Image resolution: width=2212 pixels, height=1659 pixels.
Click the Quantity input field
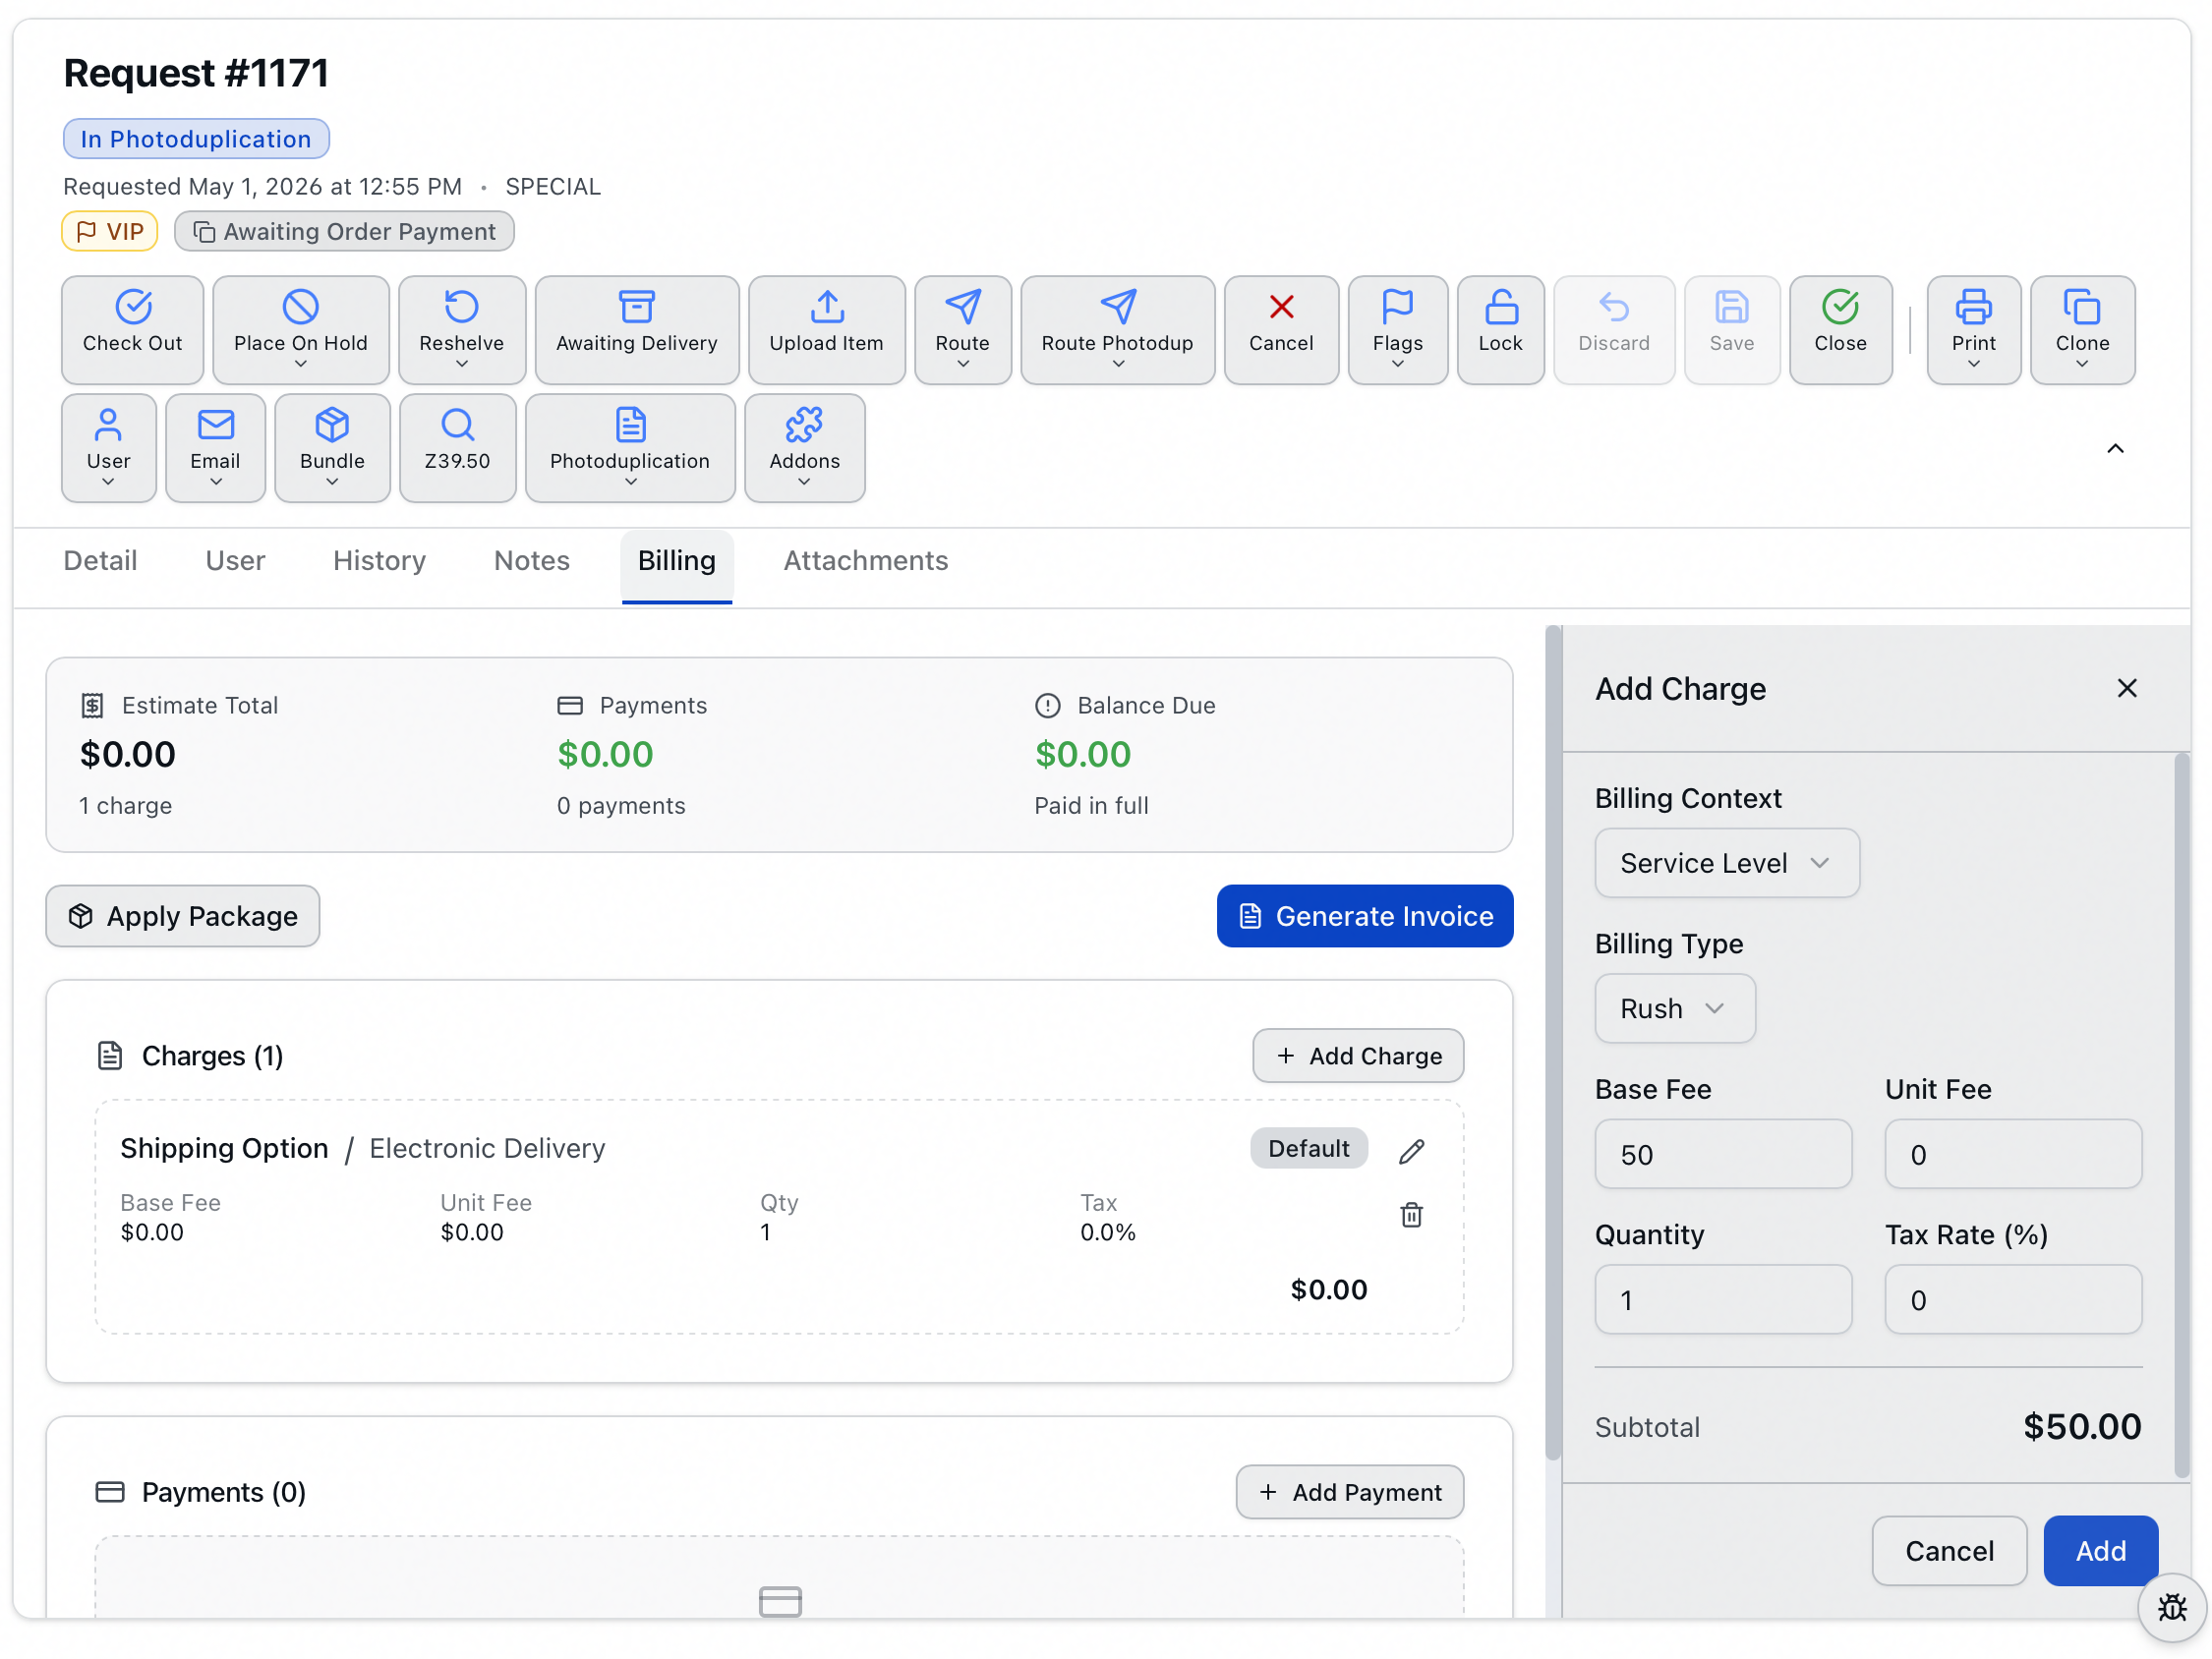click(1723, 1299)
